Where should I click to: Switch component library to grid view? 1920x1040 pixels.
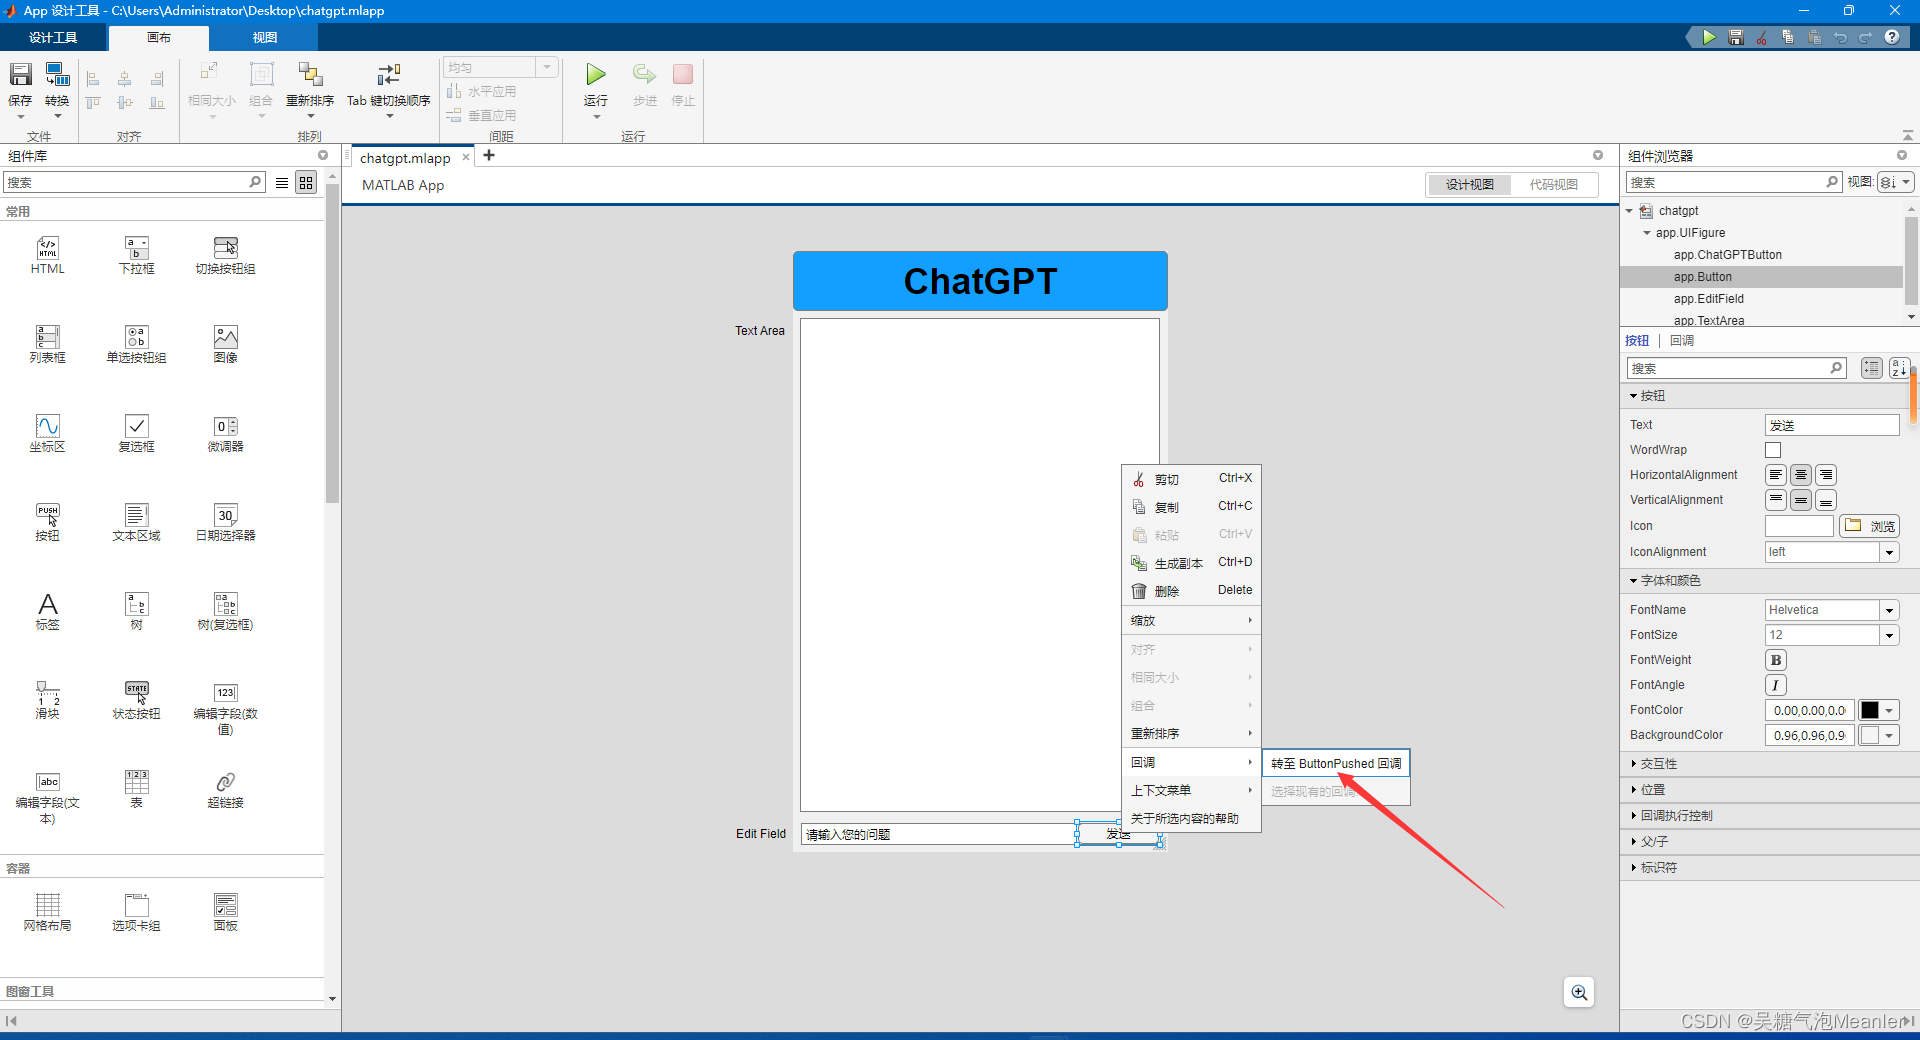click(306, 183)
